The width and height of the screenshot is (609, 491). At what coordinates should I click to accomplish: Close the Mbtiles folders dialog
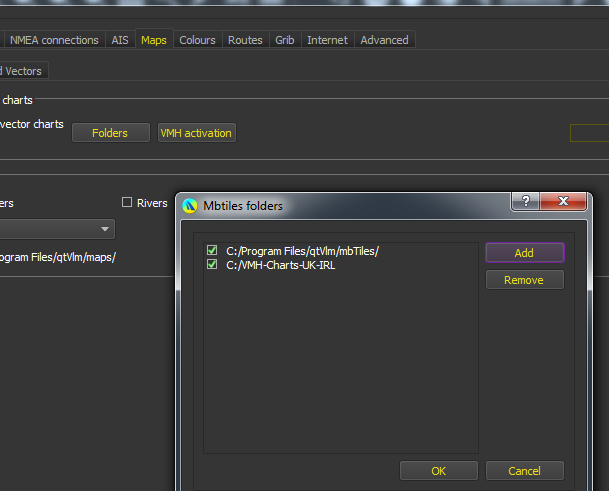564,202
